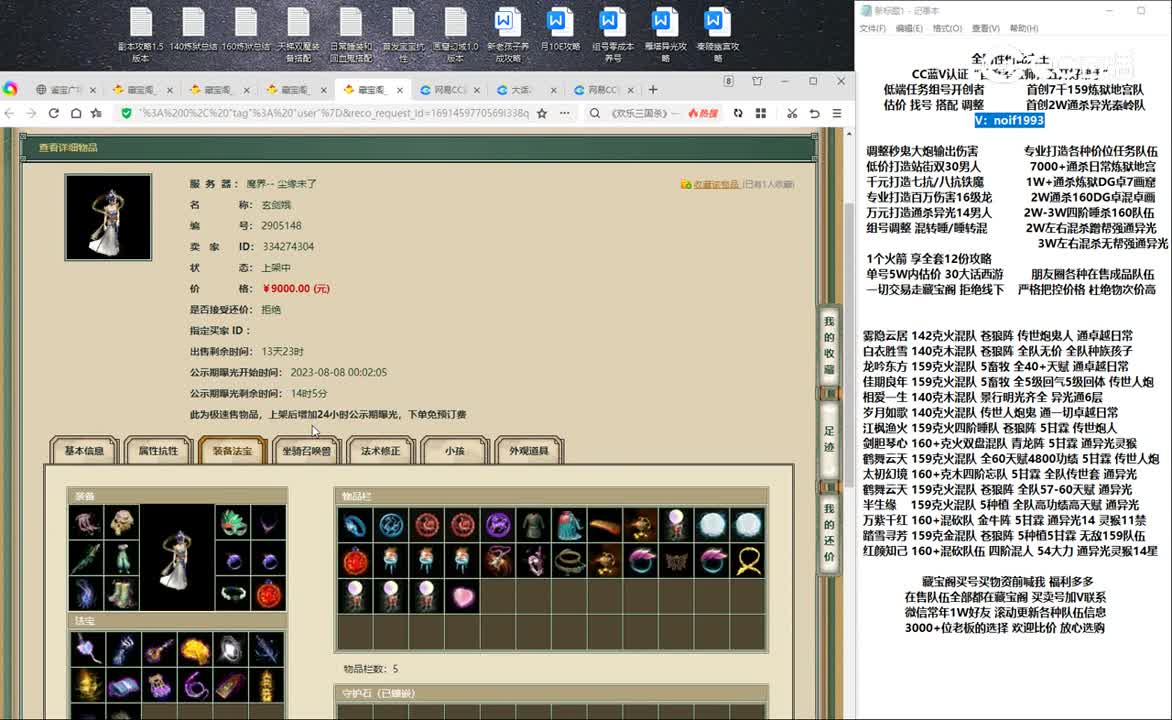The height and width of the screenshot is (720, 1172).
Task: Open 编辑(E) menu in Notepad
Action: click(908, 28)
